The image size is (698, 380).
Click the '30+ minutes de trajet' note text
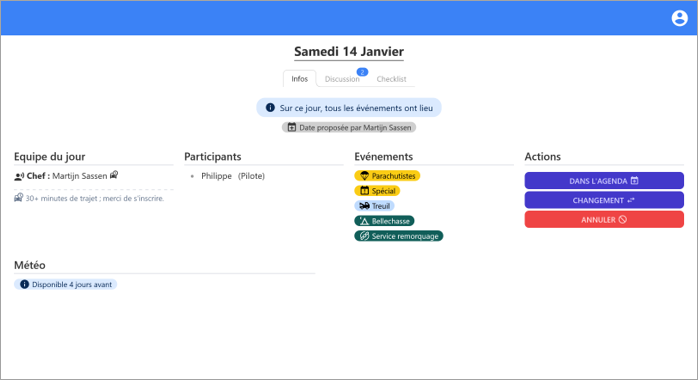click(95, 198)
